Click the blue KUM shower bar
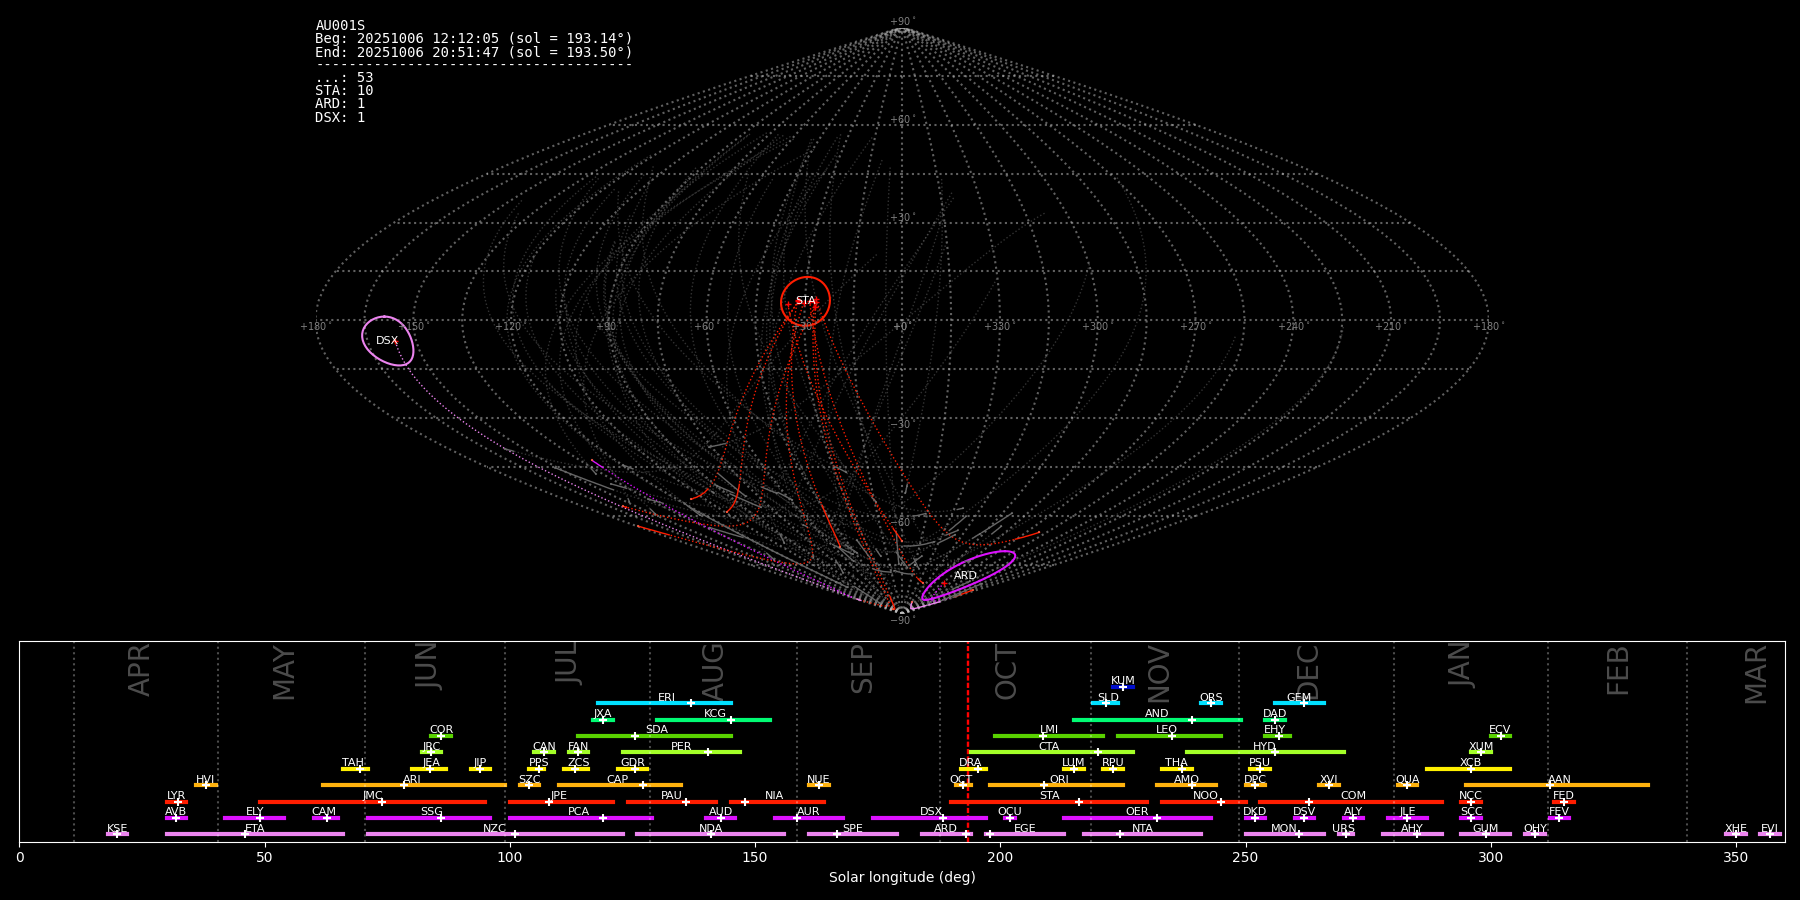Viewport: 1800px width, 900px height. click(1123, 687)
